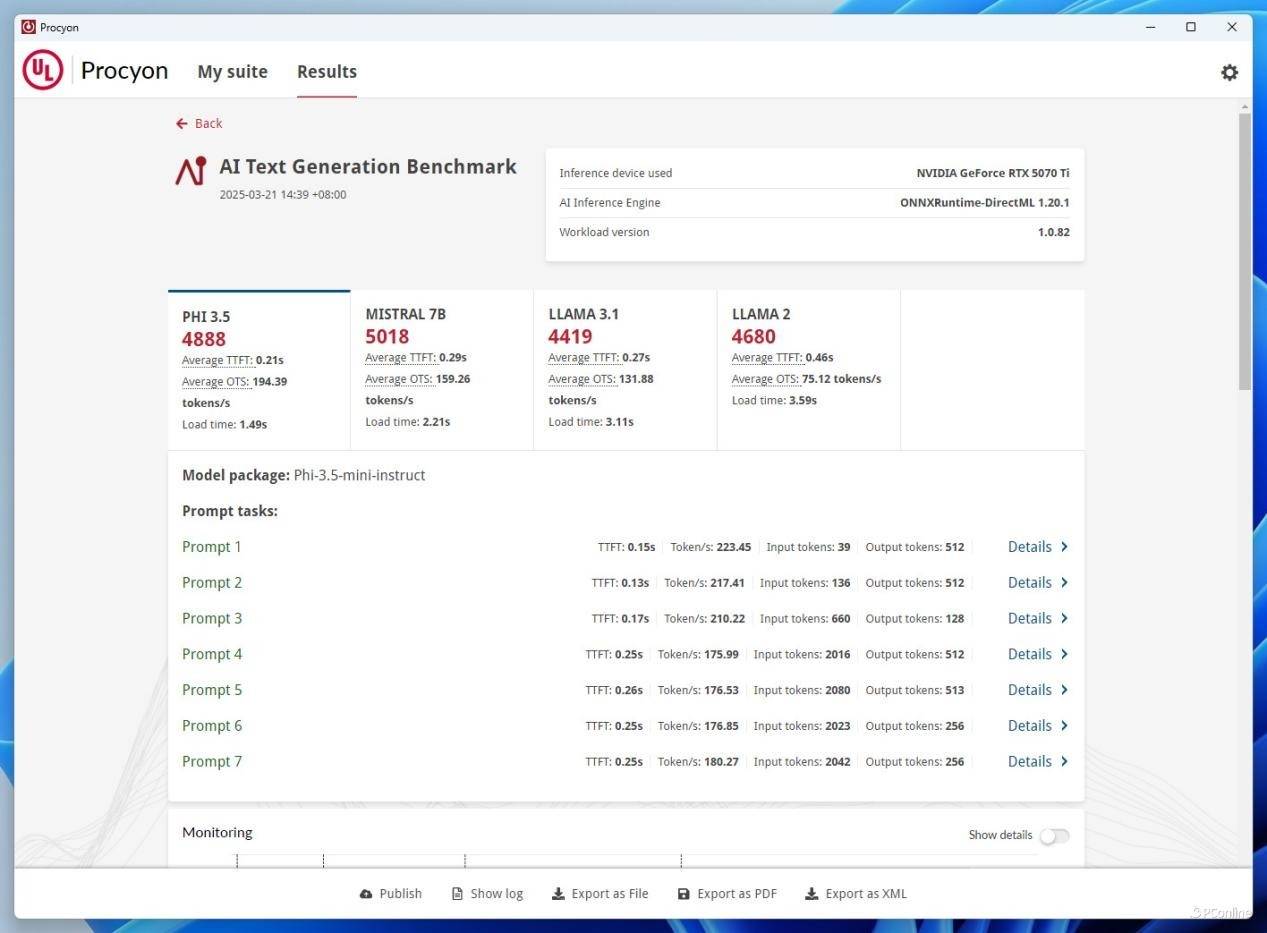Click the back arrow icon
Viewport: 1267px width, 933px height.
click(181, 123)
